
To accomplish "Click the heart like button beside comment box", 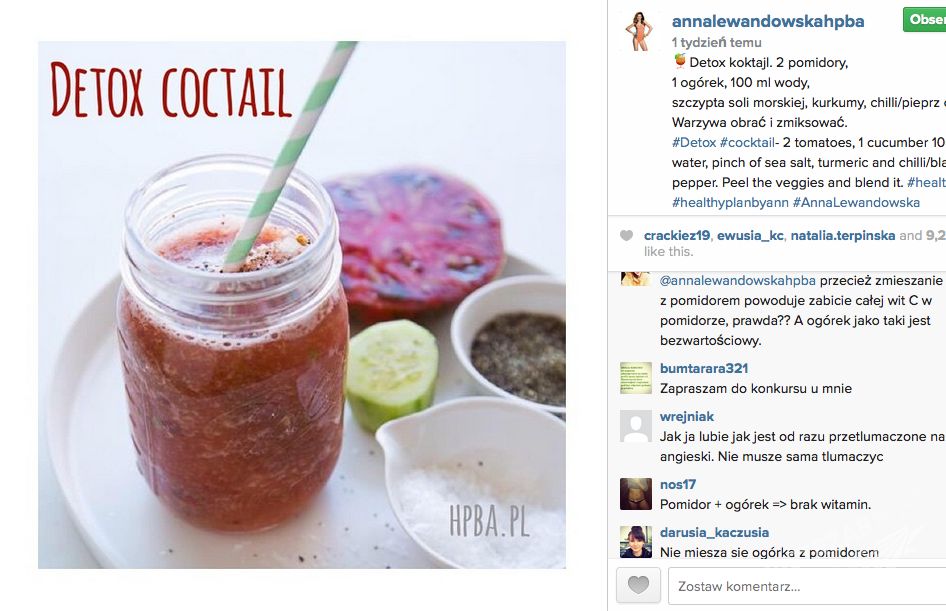I will tap(638, 584).
